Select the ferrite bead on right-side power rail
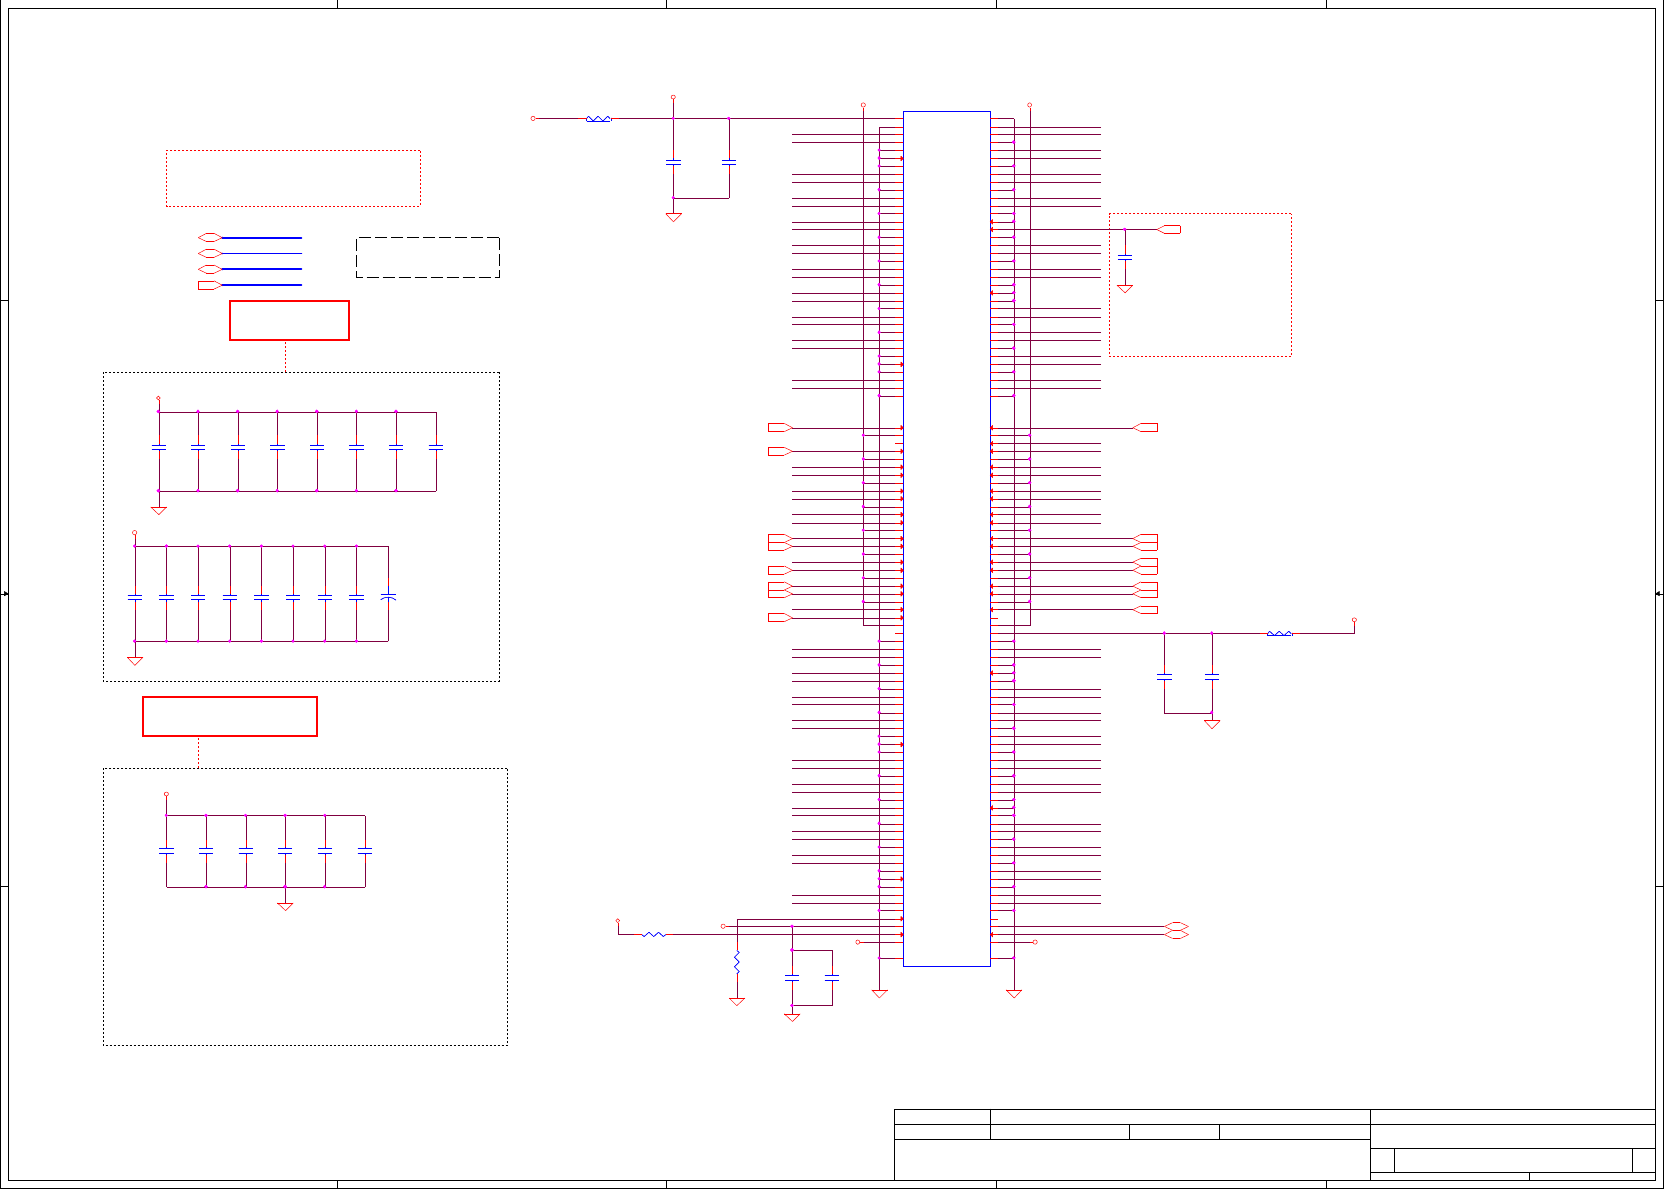The image size is (1664, 1189). pos(1279,633)
